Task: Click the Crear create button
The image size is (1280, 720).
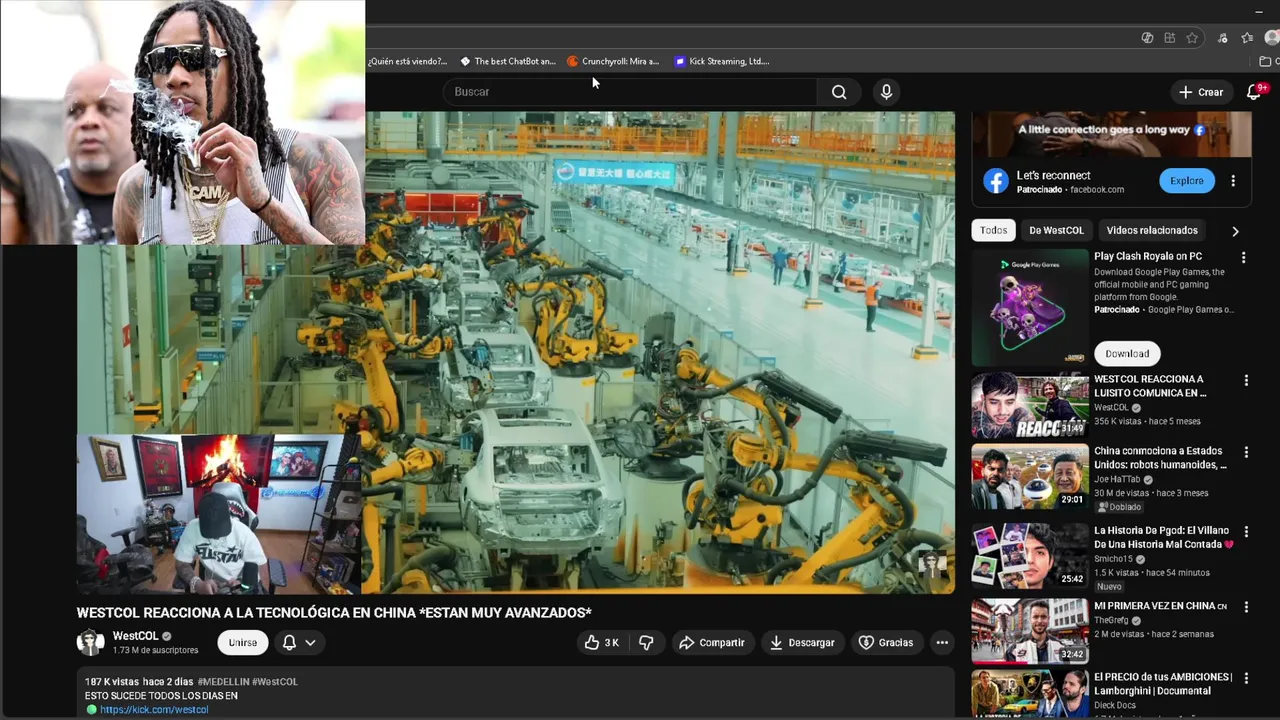Action: pos(1201,92)
